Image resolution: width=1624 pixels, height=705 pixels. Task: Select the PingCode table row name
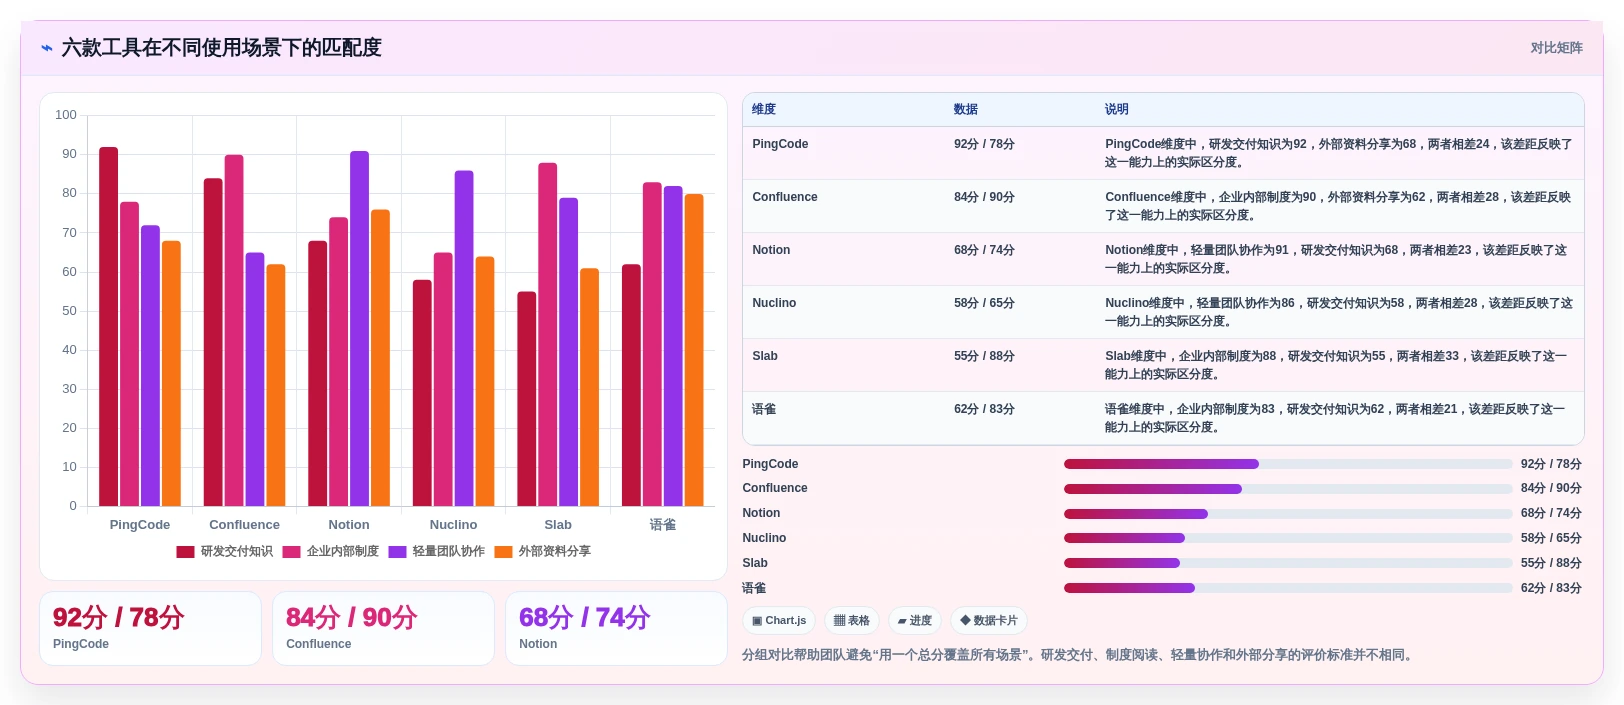pyautogui.click(x=780, y=144)
